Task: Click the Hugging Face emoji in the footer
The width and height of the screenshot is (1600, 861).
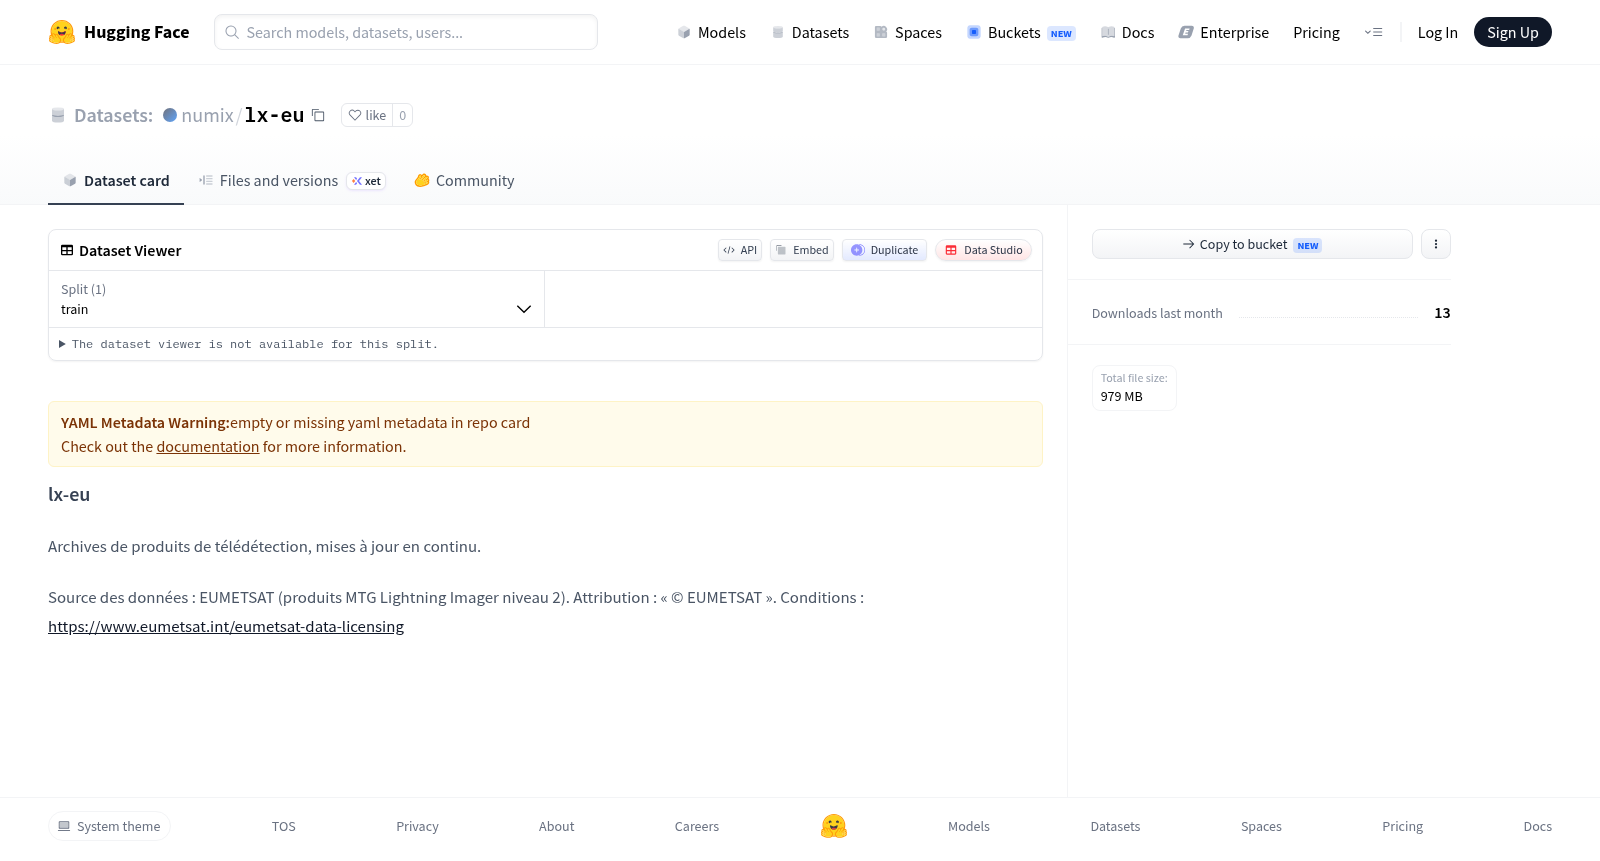Action: [x=834, y=826]
